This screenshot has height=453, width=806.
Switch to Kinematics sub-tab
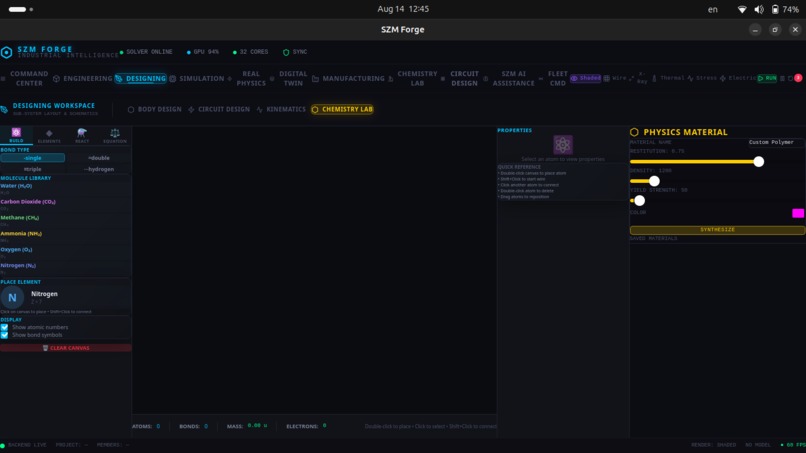[x=281, y=109]
